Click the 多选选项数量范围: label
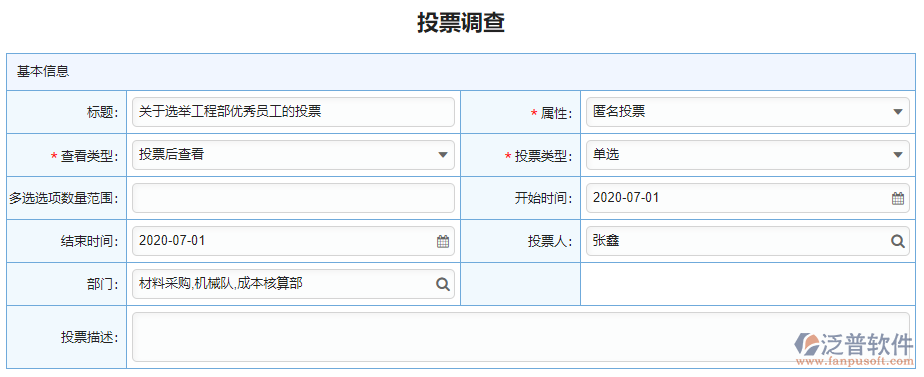The image size is (924, 377). click(64, 199)
